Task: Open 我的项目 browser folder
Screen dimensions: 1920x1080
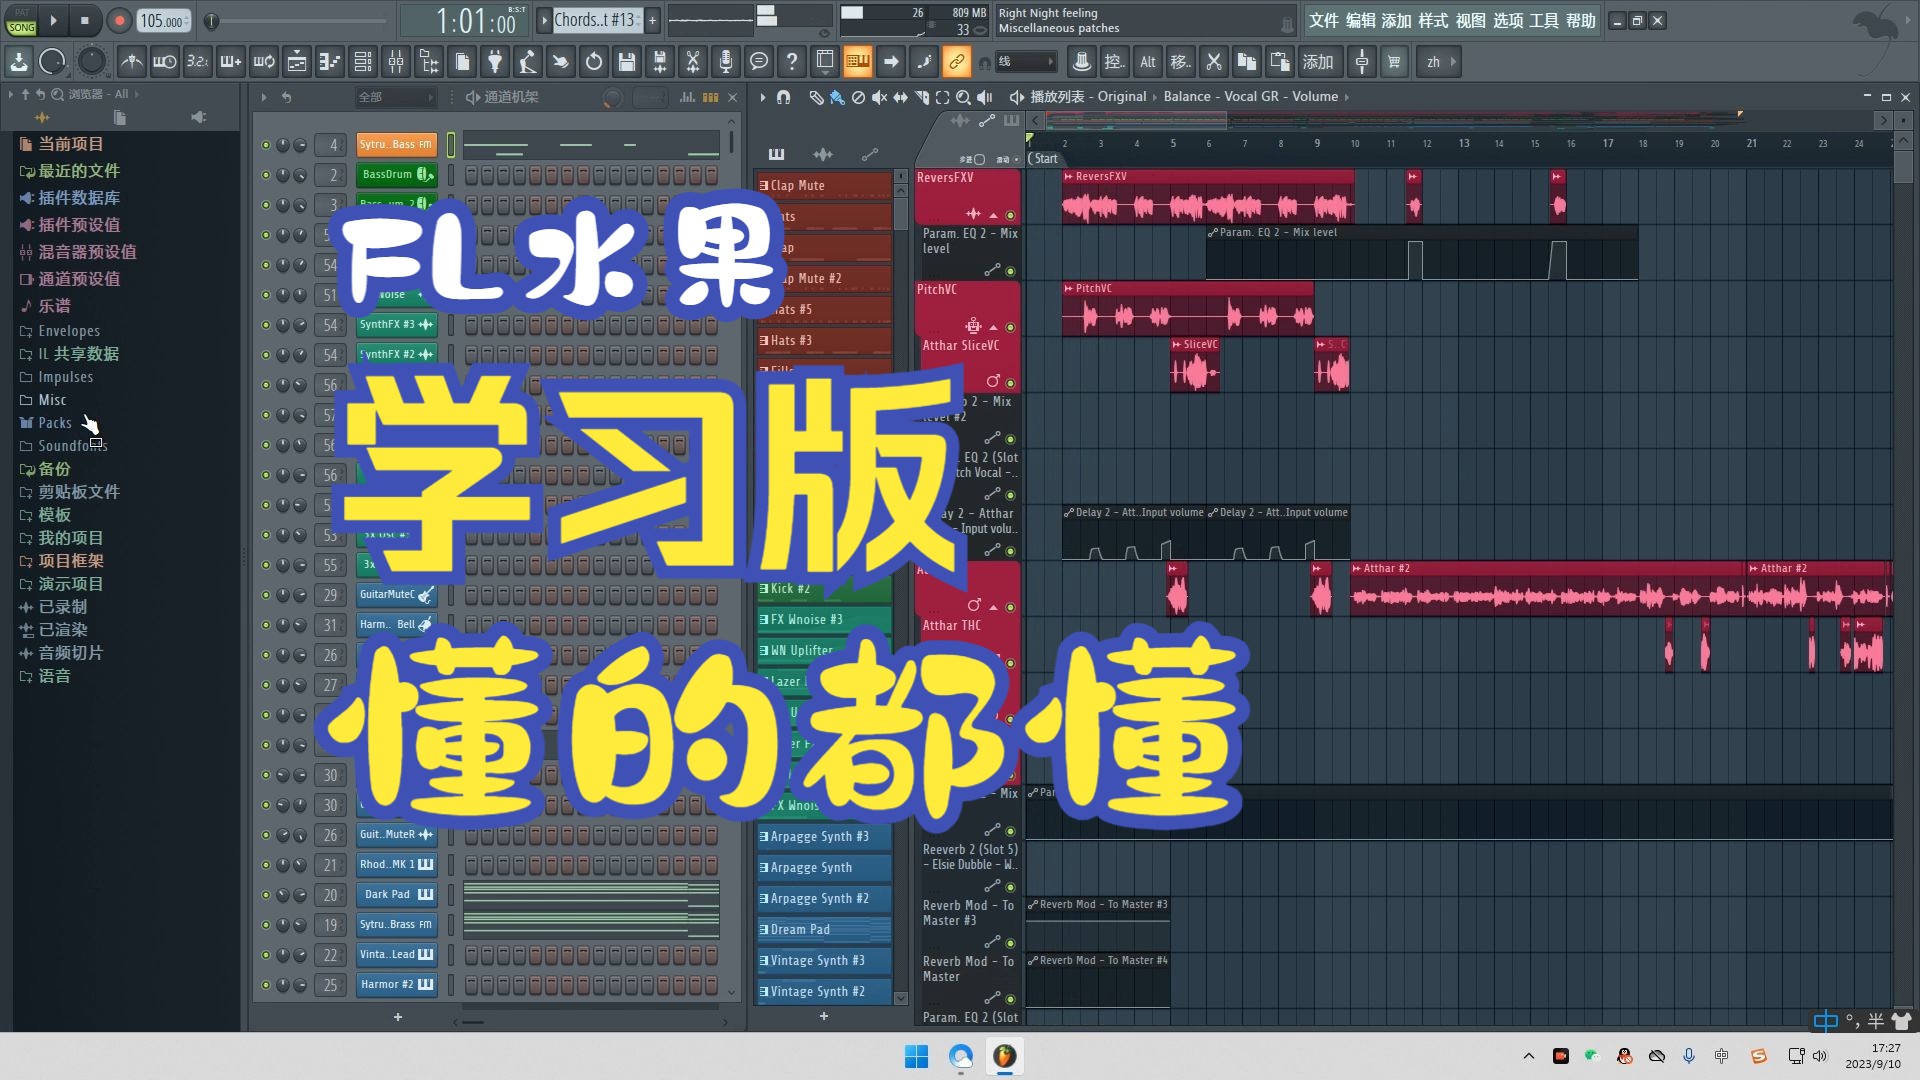Action: click(70, 538)
